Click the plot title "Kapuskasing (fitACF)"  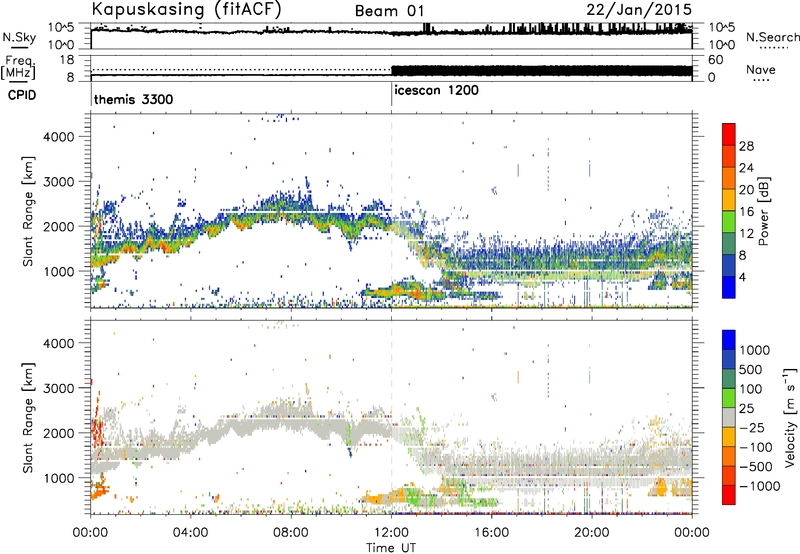[x=186, y=9]
